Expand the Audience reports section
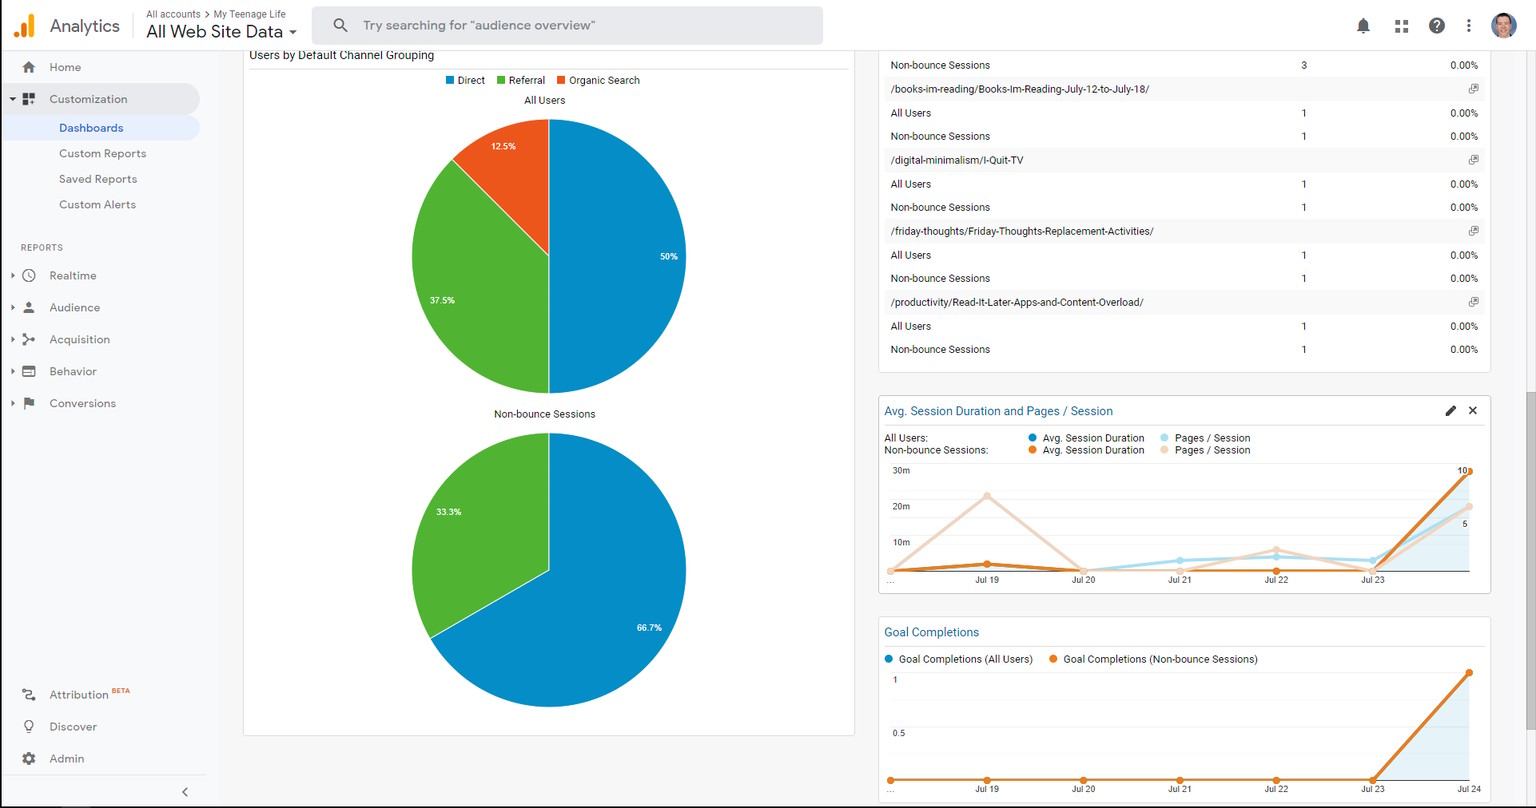 [x=13, y=308]
